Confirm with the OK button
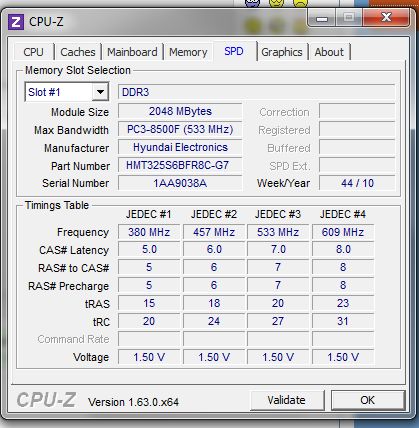419x428 pixels. pyautogui.click(x=367, y=400)
